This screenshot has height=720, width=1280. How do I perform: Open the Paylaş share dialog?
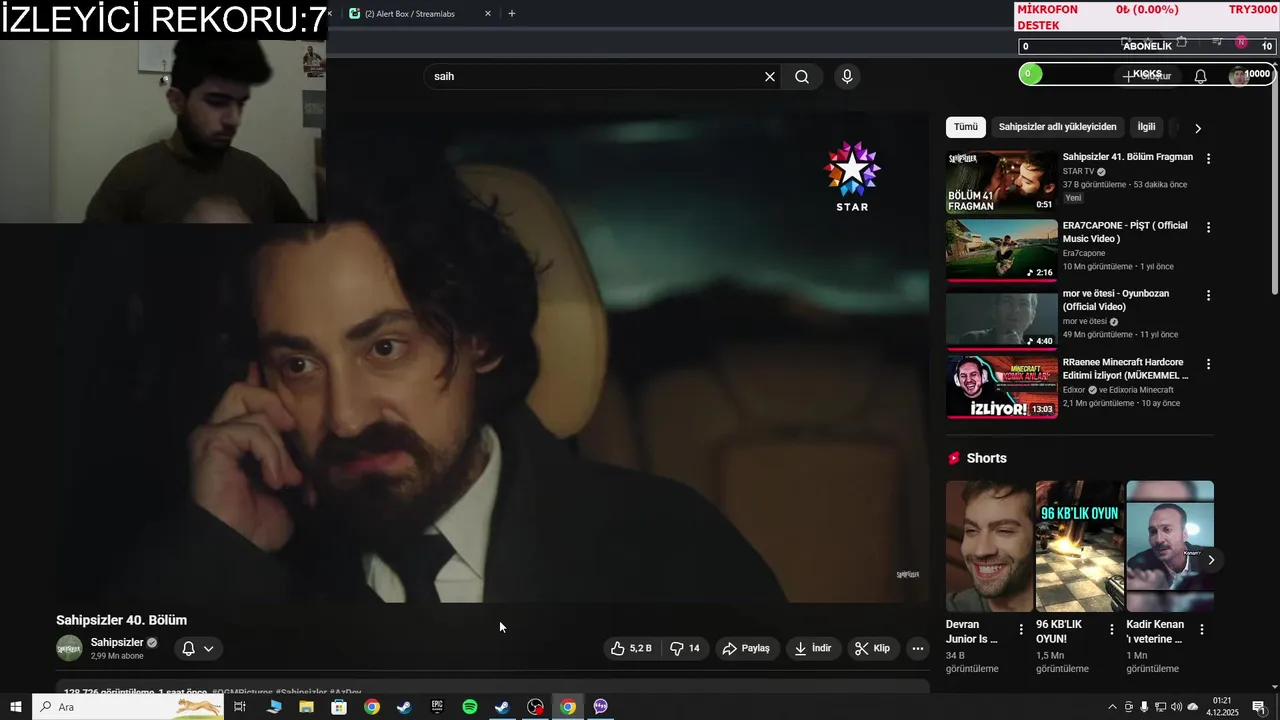[x=746, y=648]
